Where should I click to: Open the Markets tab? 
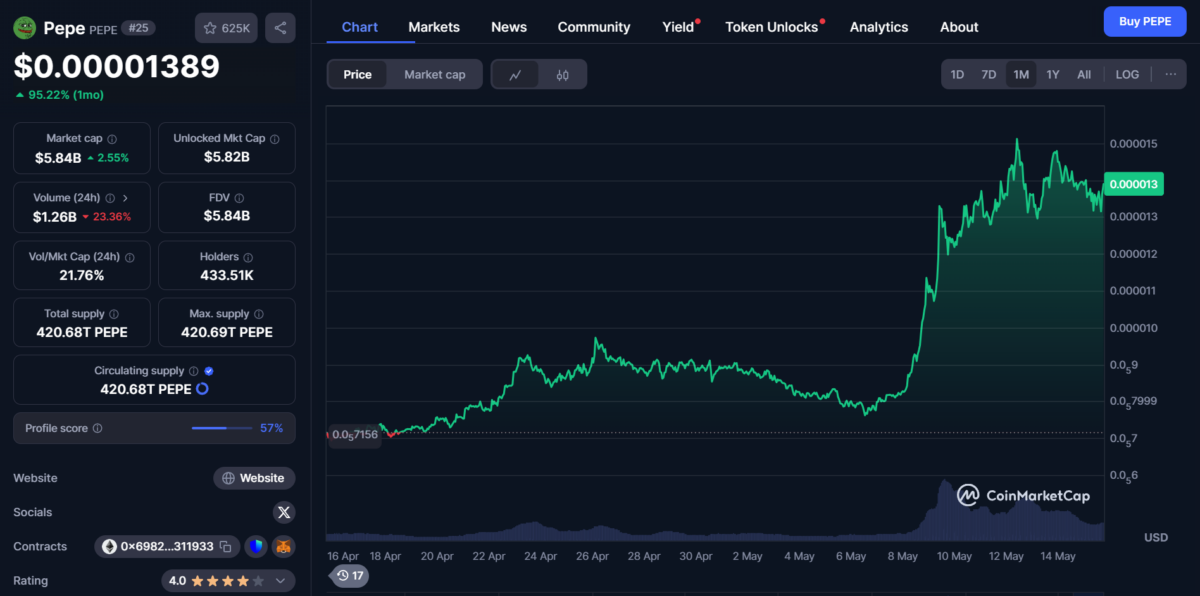point(434,27)
